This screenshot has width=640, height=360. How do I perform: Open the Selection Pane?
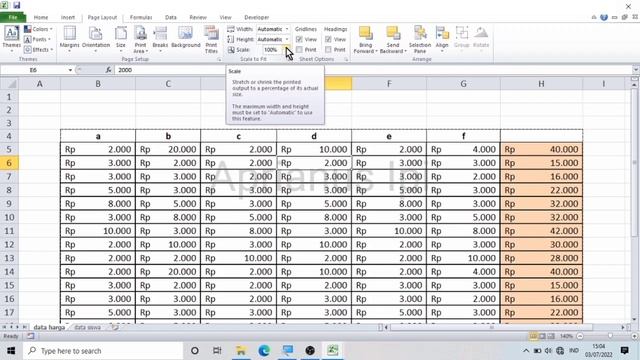420,39
